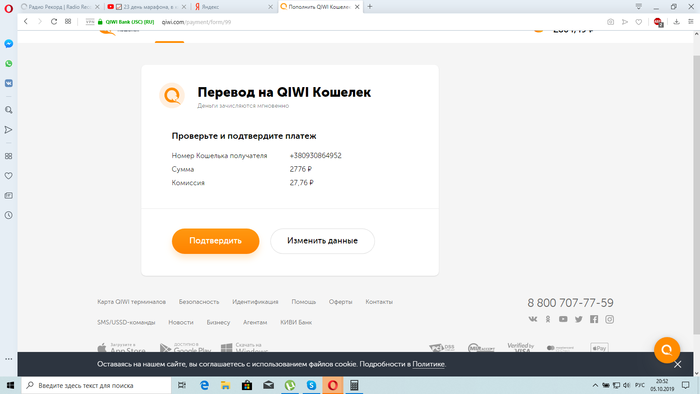Open the tab menu dropdown at top right
The width and height of the screenshot is (700, 394).
point(639,7)
